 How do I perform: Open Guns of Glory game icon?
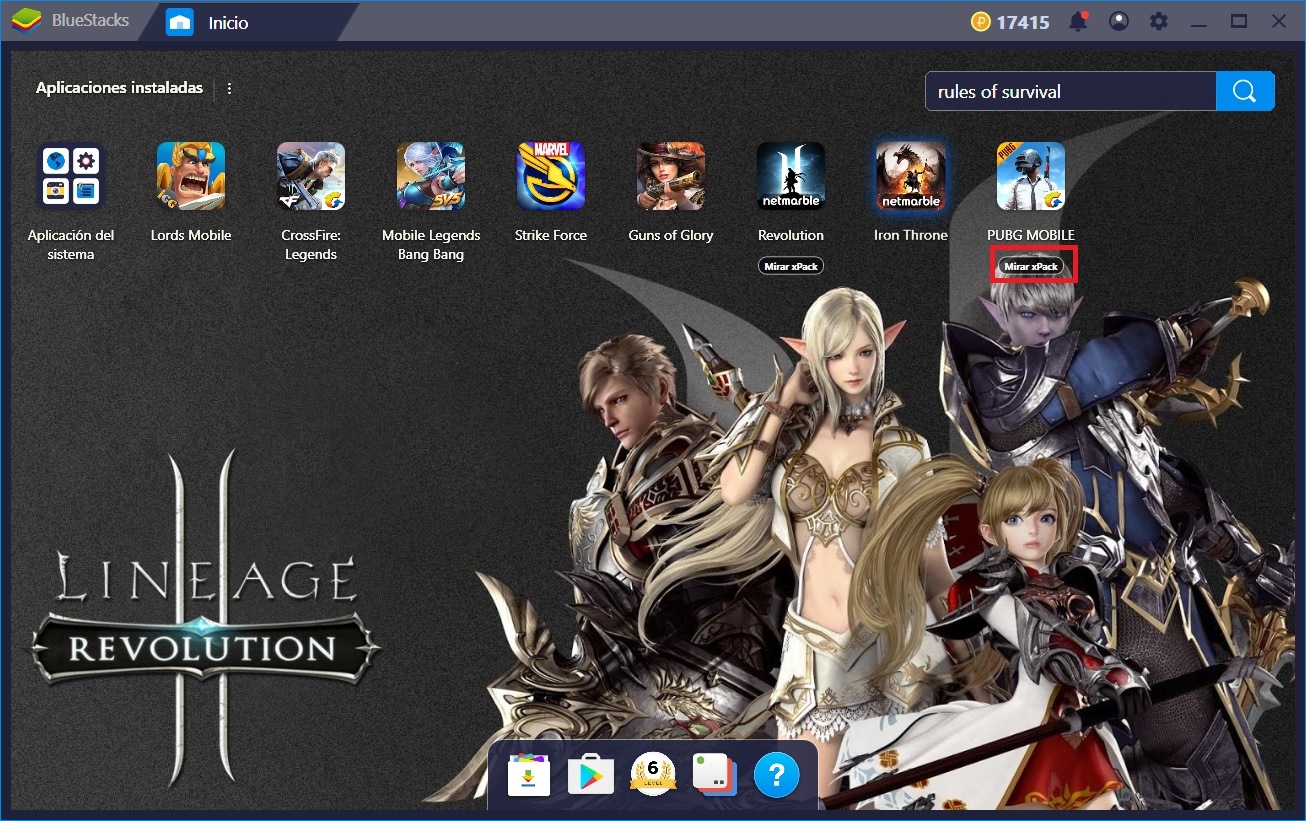point(671,176)
